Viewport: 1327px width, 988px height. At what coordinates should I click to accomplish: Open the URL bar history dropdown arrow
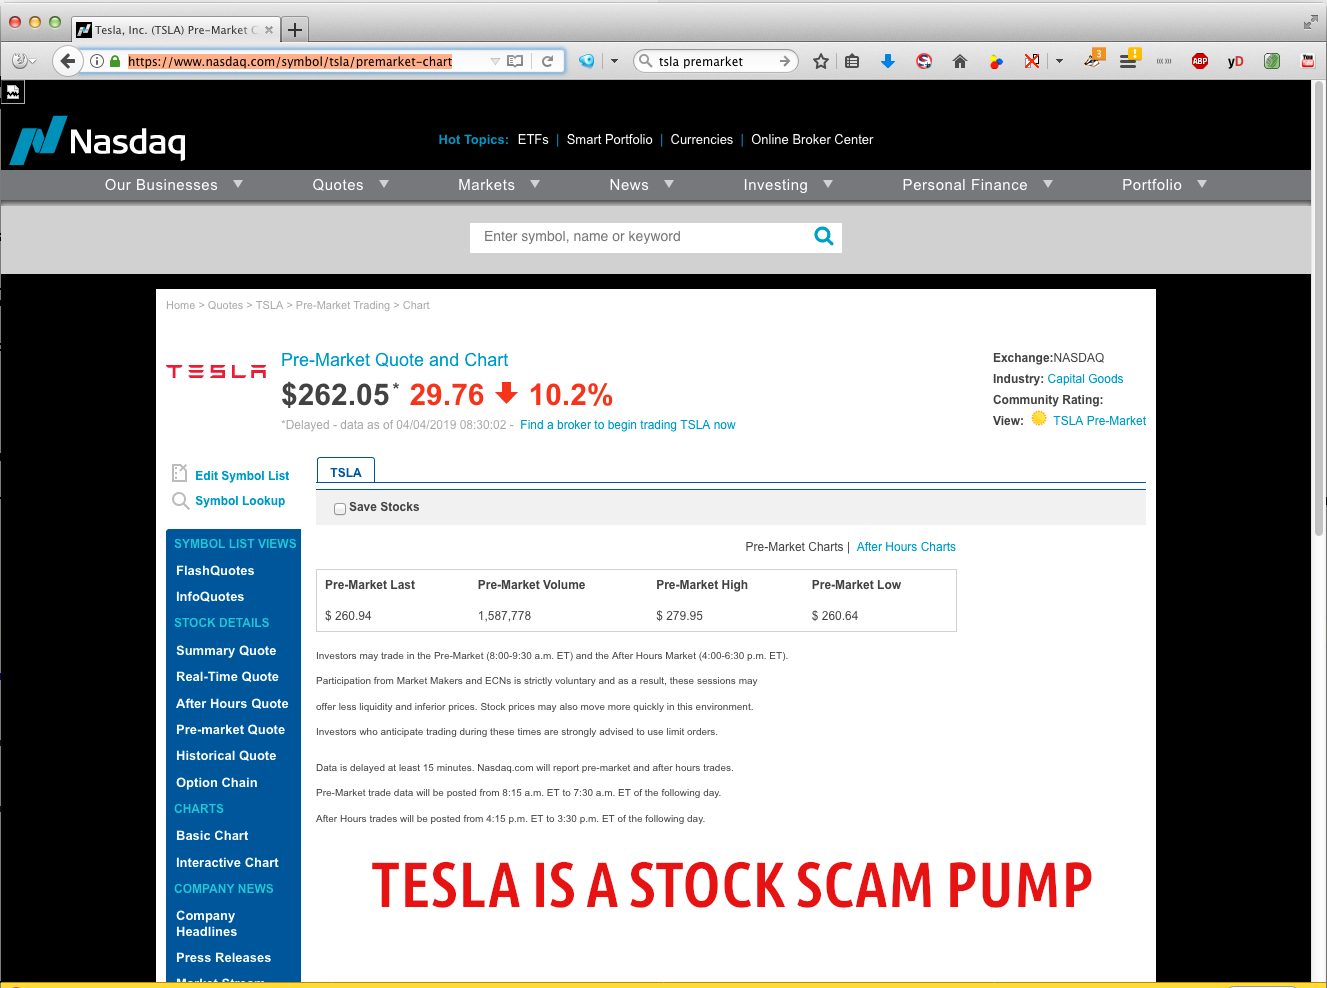pos(495,61)
